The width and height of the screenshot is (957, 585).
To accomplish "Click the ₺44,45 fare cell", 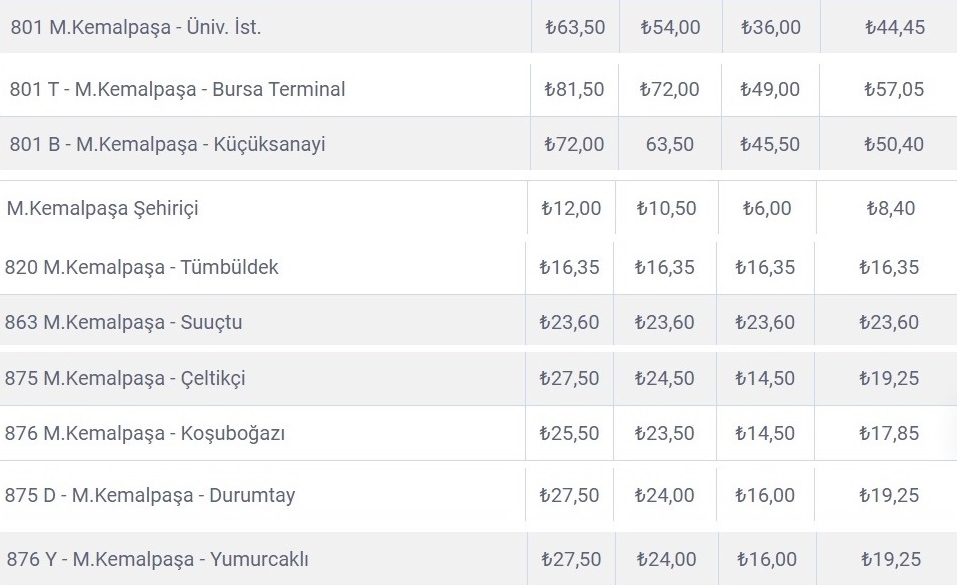I will tap(895, 28).
